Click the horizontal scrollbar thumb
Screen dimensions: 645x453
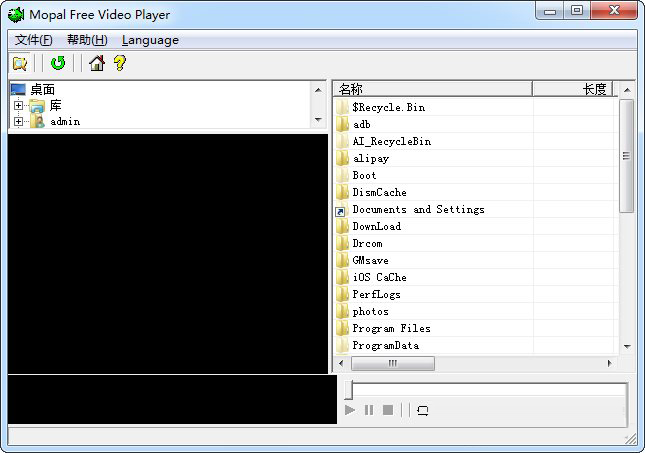click(392, 363)
